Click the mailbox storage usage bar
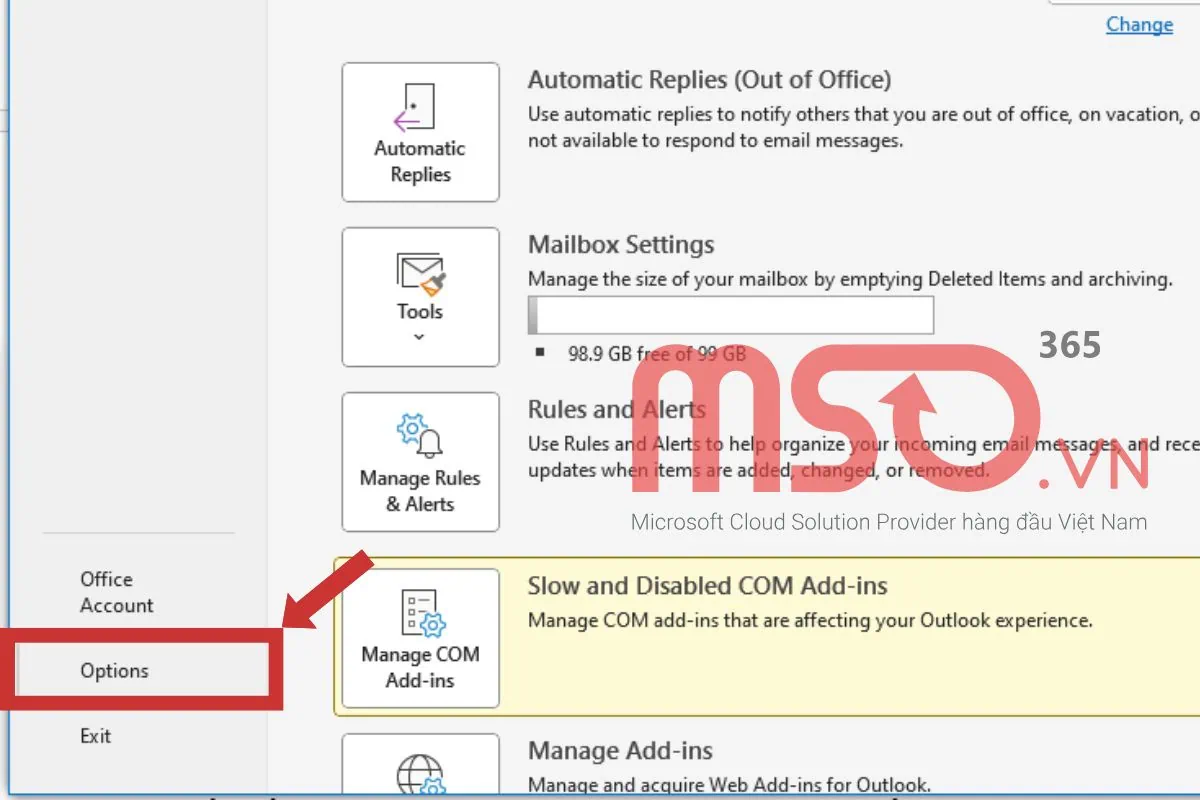This screenshot has height=800, width=1200. click(730, 314)
